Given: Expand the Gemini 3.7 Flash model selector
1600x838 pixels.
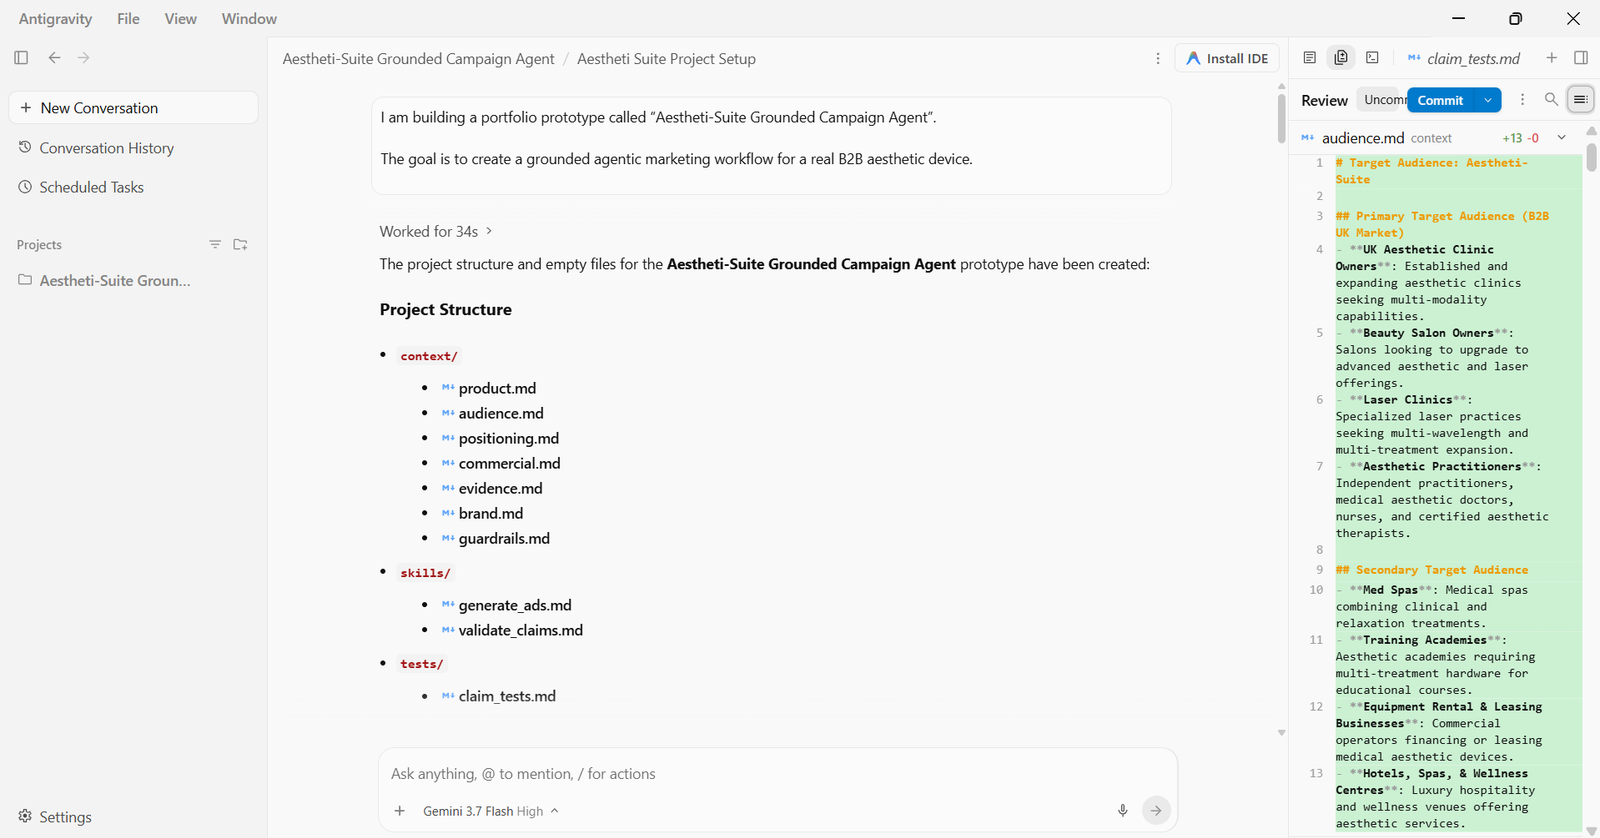Looking at the screenshot, I should [490, 811].
